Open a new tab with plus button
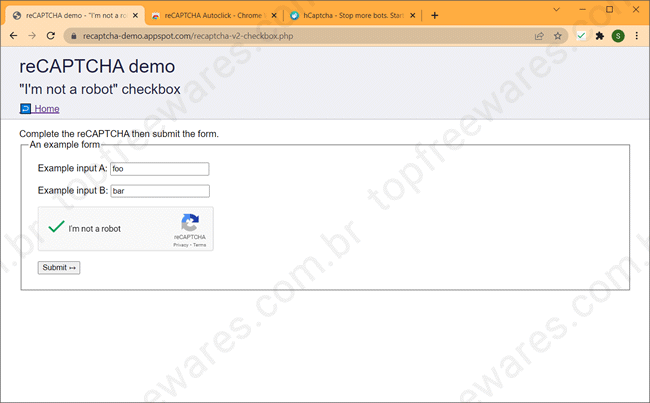Image resolution: width=650 pixels, height=403 pixels. pos(434,16)
